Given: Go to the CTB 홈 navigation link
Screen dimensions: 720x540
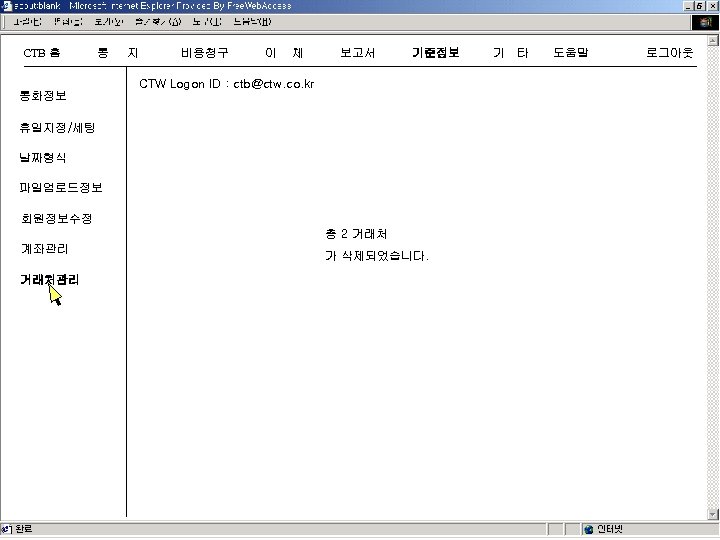Looking at the screenshot, I should click(42, 53).
